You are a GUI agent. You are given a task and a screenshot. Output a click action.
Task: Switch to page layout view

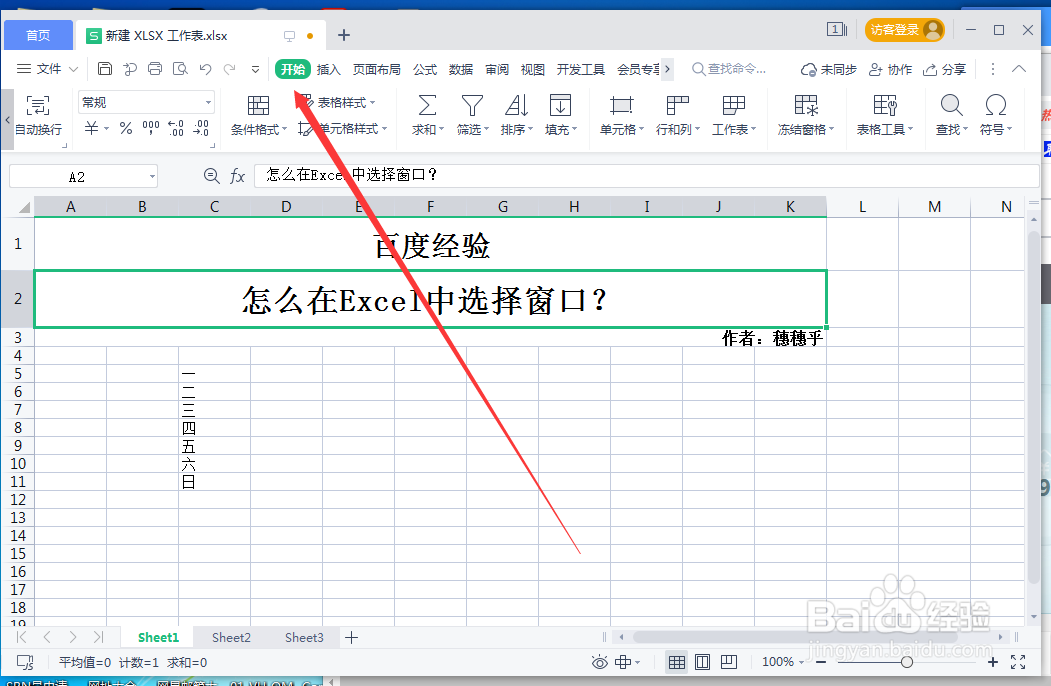[702, 662]
